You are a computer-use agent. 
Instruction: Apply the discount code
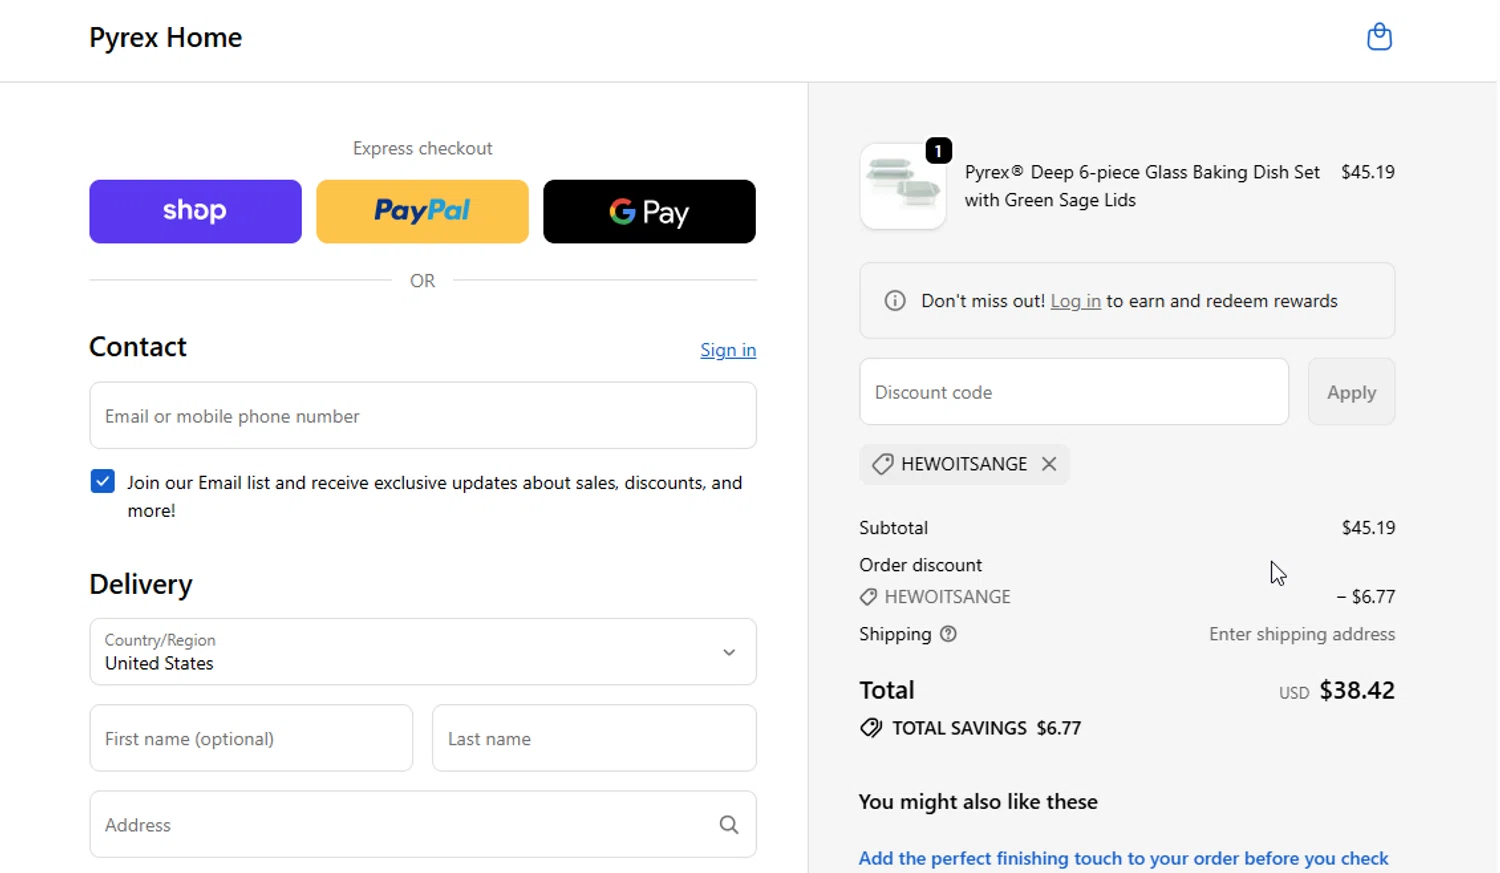pos(1351,392)
